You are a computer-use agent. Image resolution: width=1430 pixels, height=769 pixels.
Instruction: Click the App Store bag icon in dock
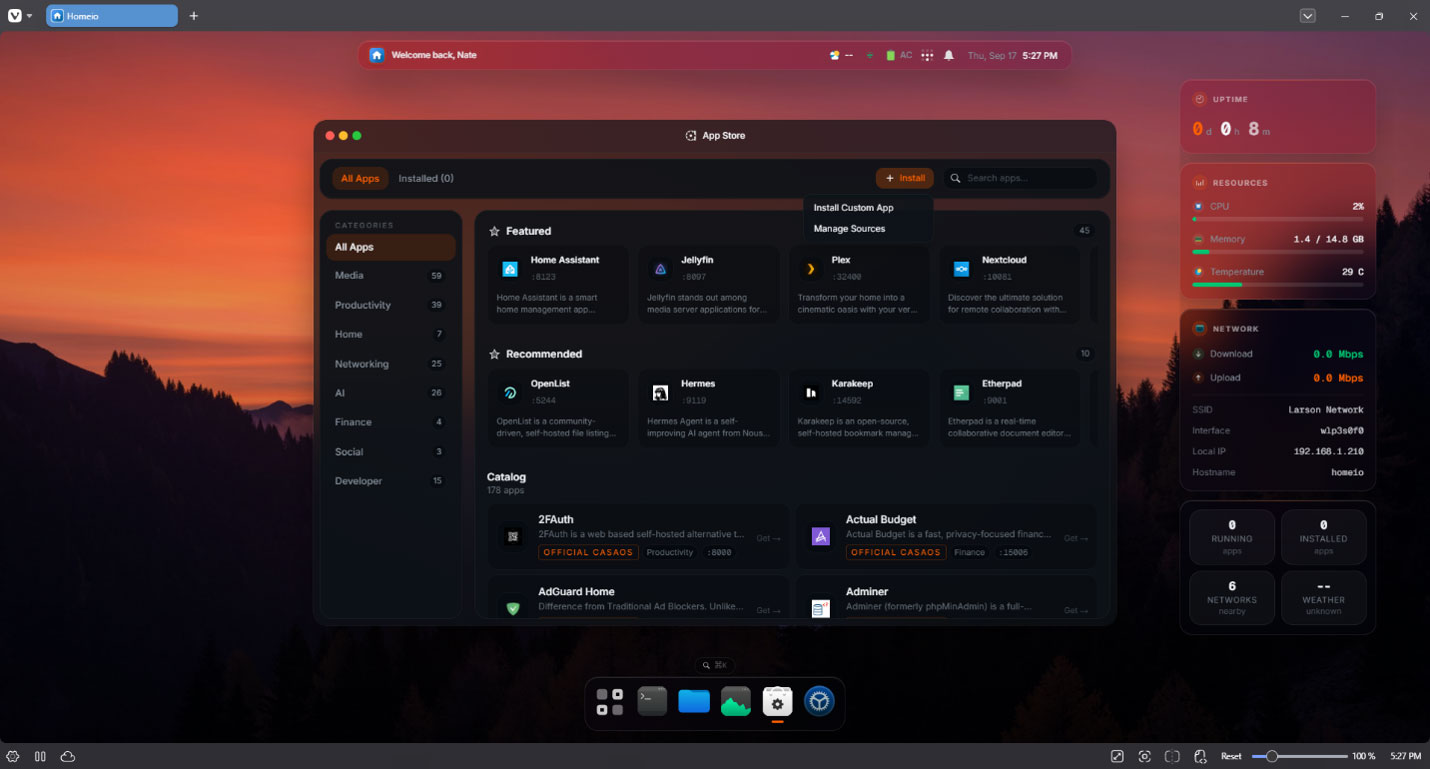[x=777, y=701]
